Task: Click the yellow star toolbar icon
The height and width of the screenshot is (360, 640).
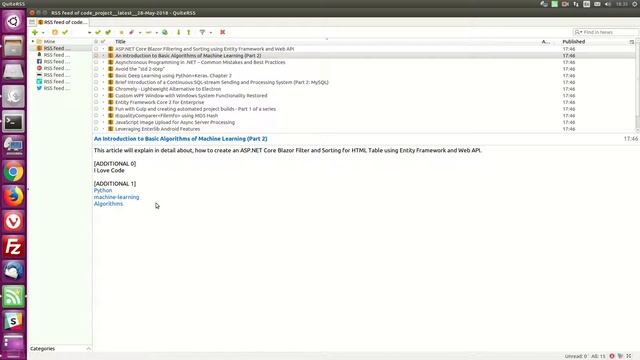Action: coord(121,32)
